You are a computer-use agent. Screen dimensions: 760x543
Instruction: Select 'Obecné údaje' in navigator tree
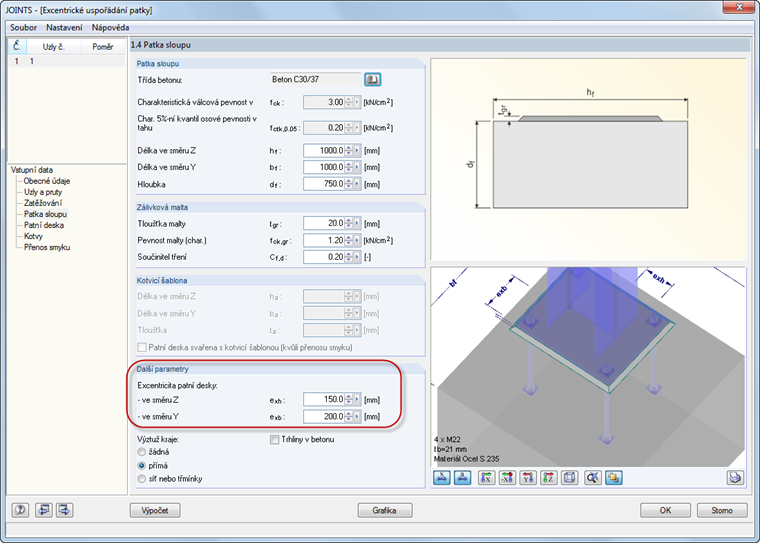pyautogui.click(x=47, y=181)
